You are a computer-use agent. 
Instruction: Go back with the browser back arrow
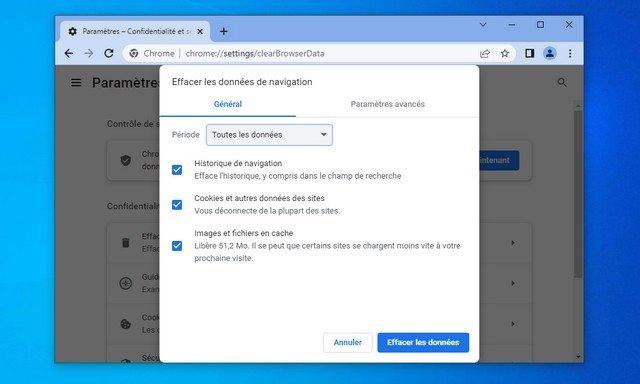[x=69, y=53]
